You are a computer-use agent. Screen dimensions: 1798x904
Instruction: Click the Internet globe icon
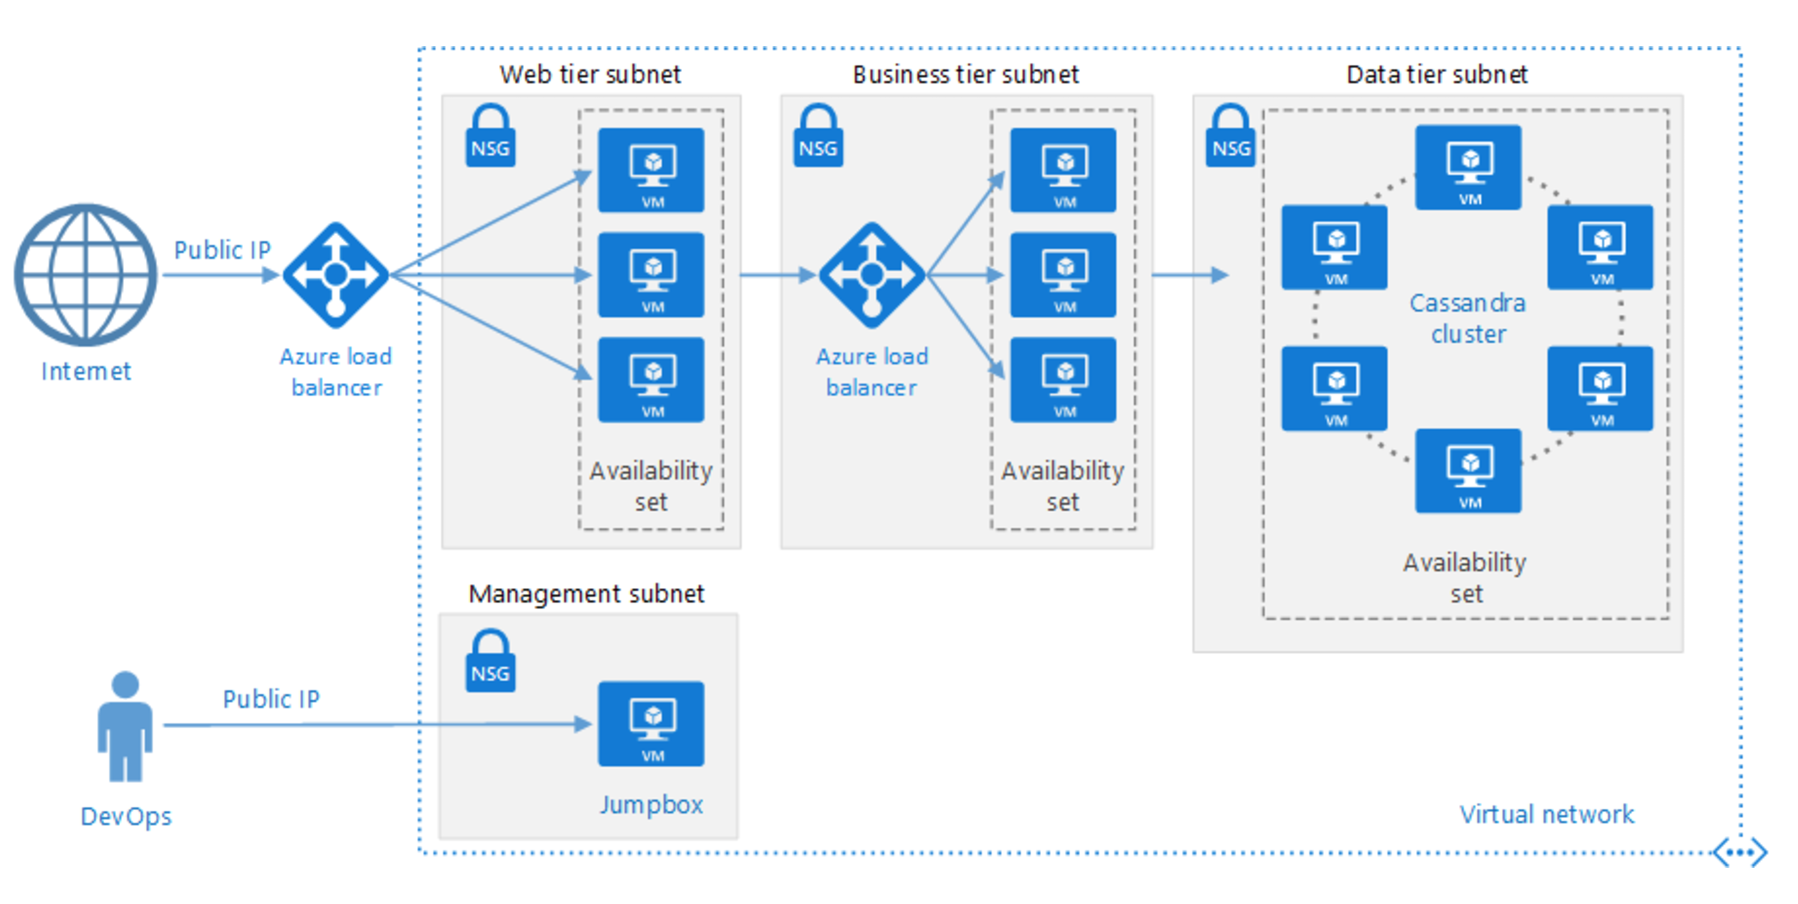86,275
